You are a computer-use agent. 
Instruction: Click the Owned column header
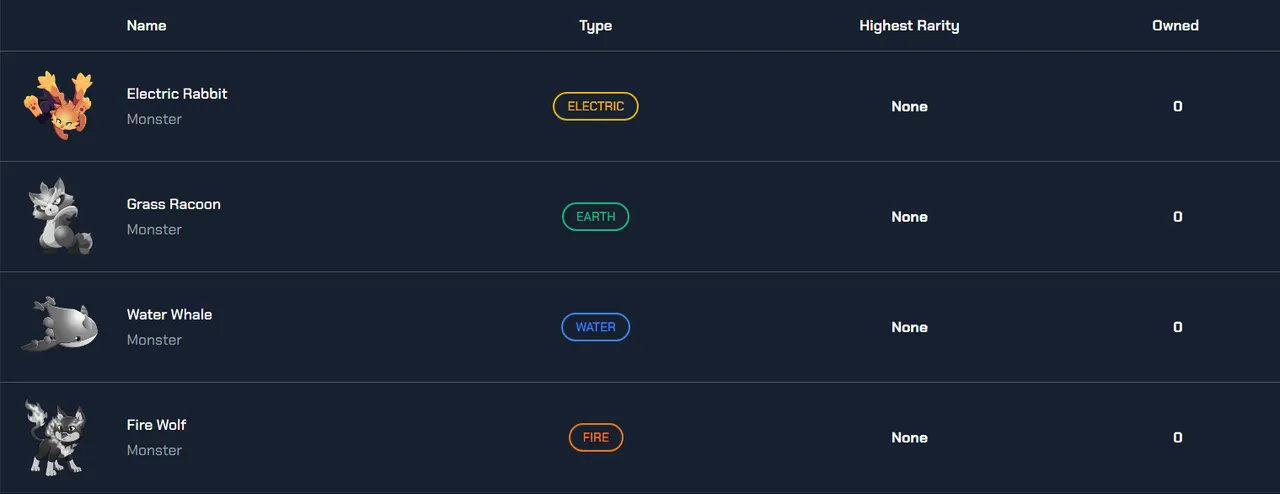1175,25
